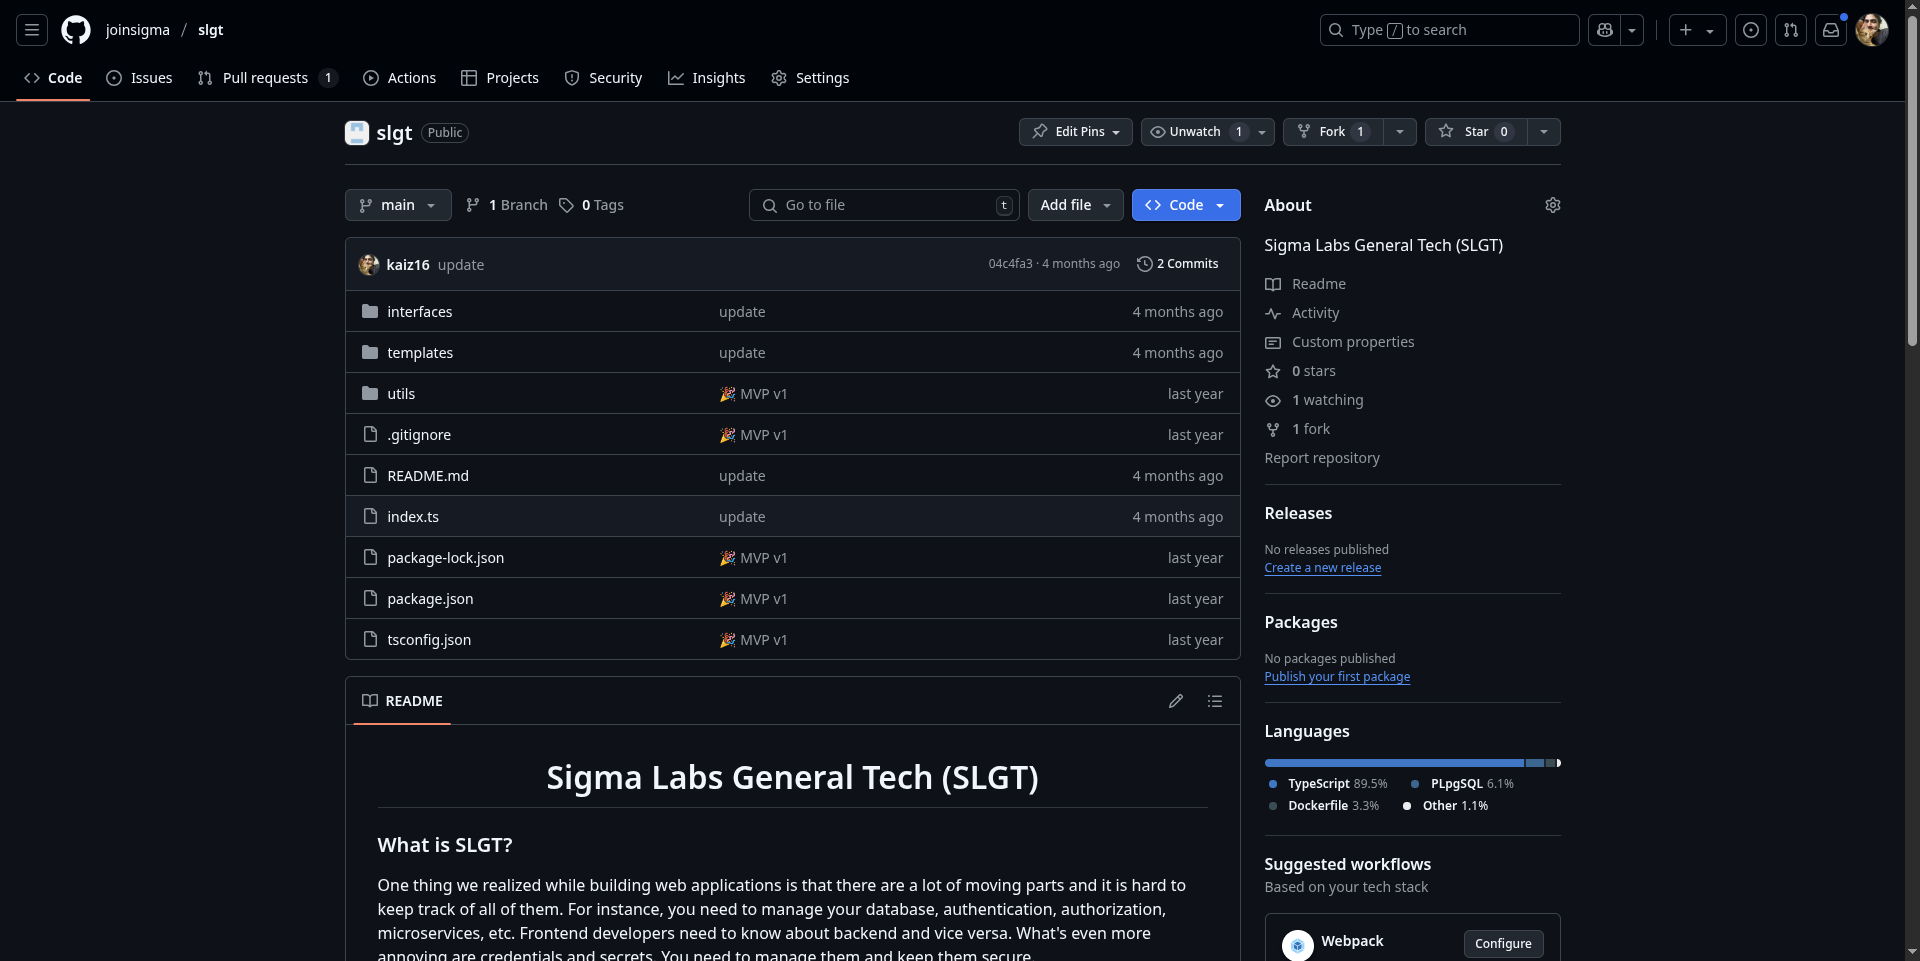View the 1 fork link
1920x961 pixels.
(x=1297, y=429)
